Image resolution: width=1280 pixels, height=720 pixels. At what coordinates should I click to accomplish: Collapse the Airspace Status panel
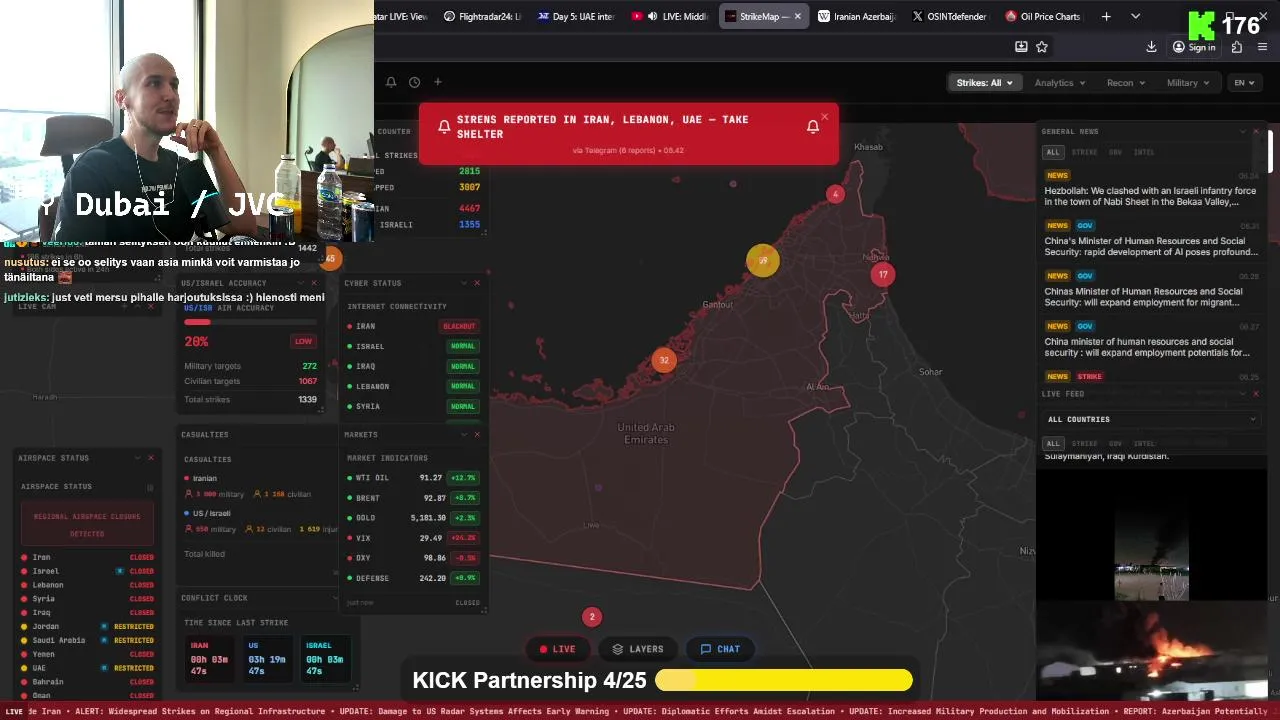coord(137,458)
